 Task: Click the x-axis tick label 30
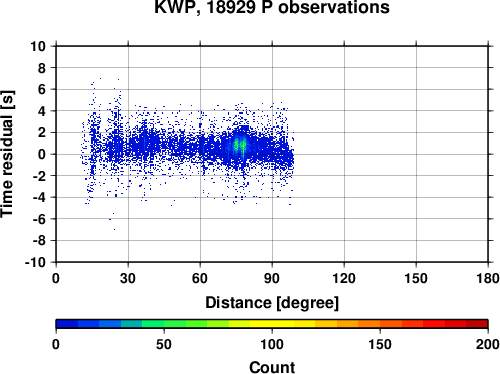[128, 278]
